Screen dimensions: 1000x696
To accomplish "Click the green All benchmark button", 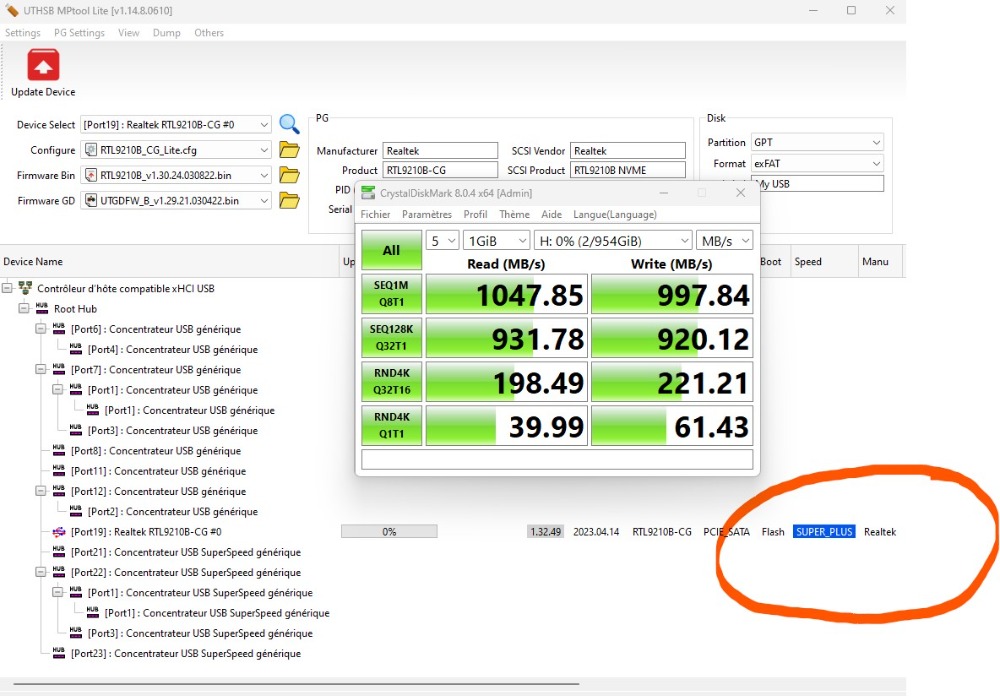I will 391,251.
